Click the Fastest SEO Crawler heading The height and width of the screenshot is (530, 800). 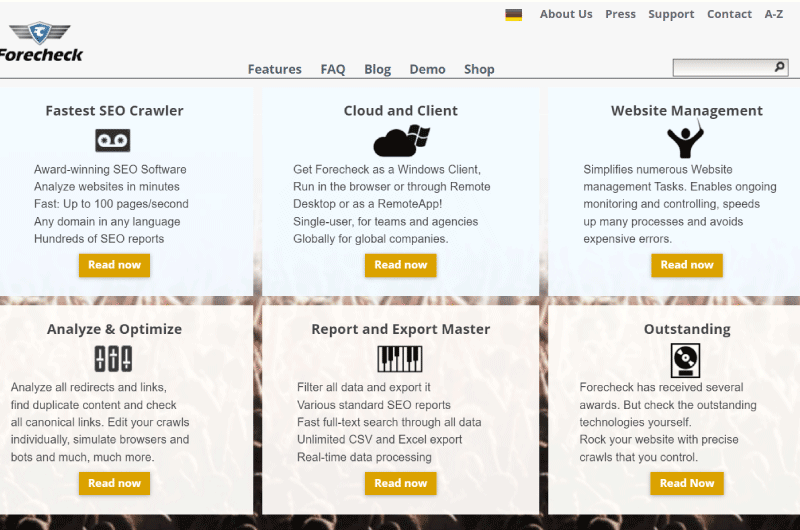pyautogui.click(x=114, y=111)
